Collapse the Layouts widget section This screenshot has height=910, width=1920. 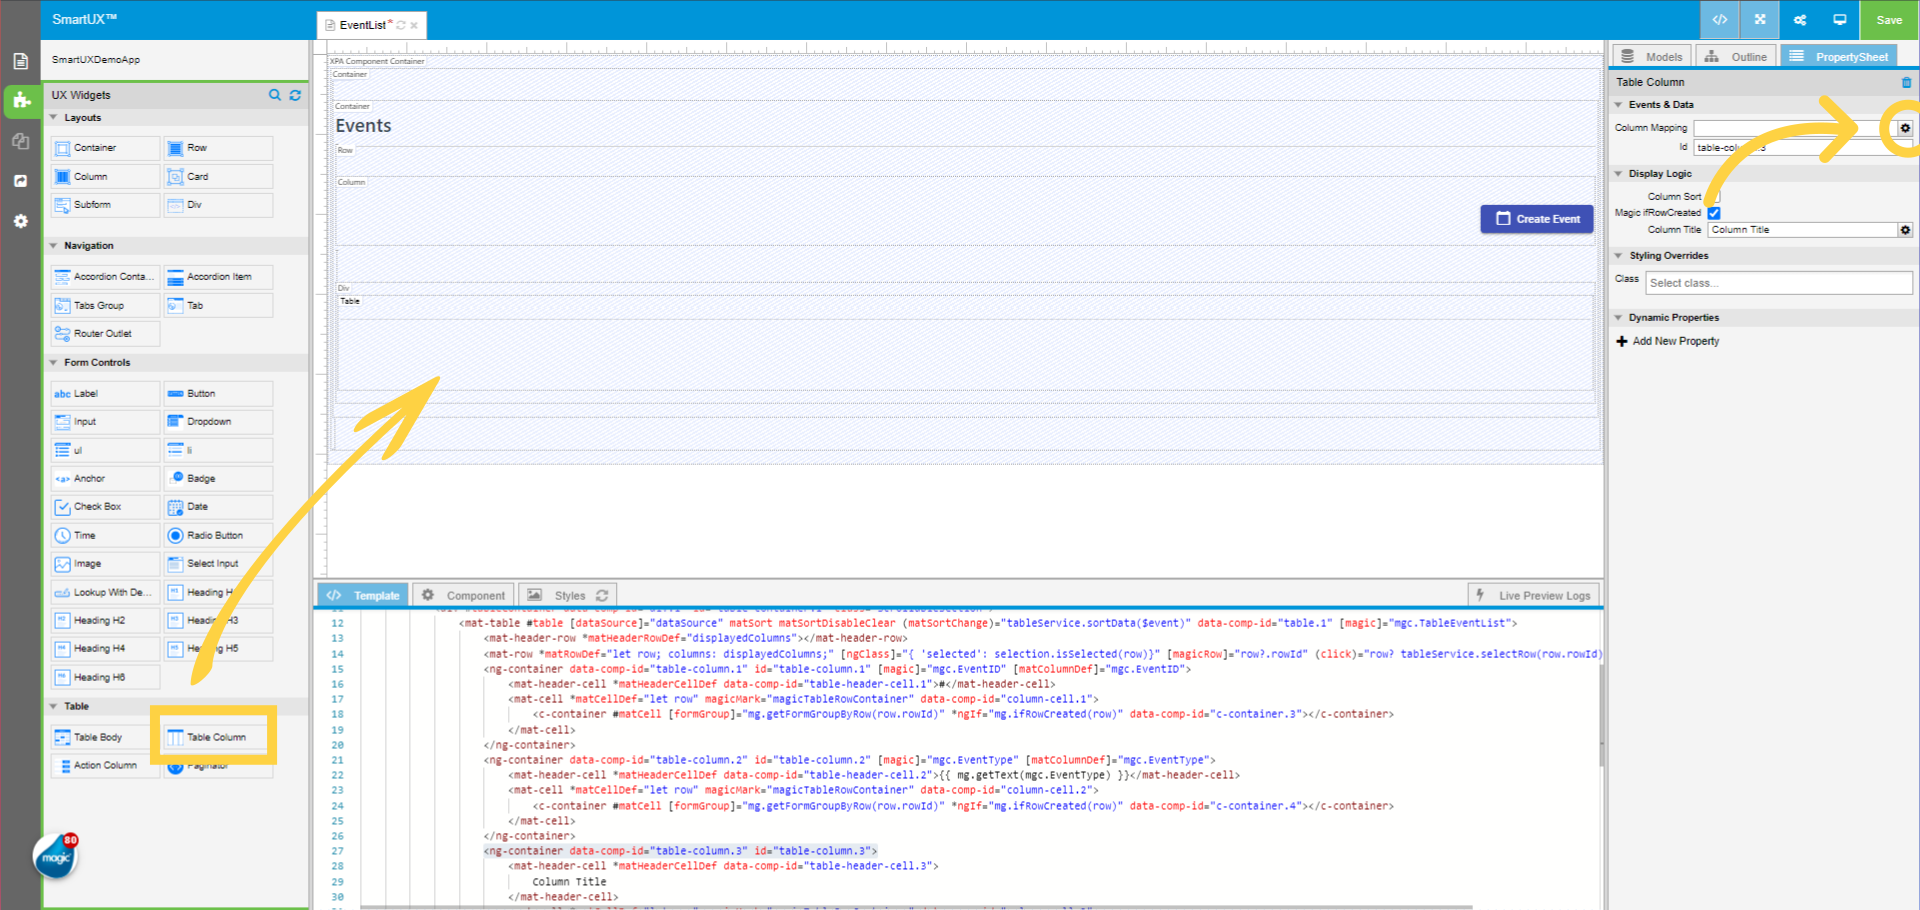pyautogui.click(x=55, y=117)
